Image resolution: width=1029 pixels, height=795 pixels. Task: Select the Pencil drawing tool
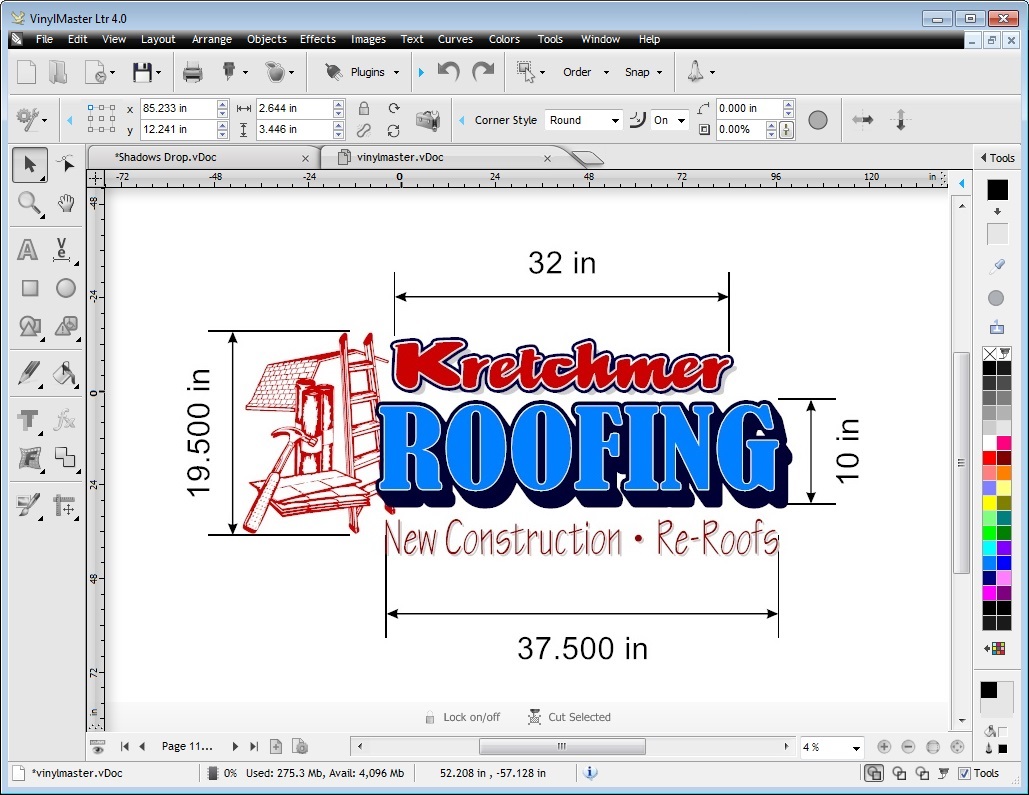pyautogui.click(x=28, y=373)
